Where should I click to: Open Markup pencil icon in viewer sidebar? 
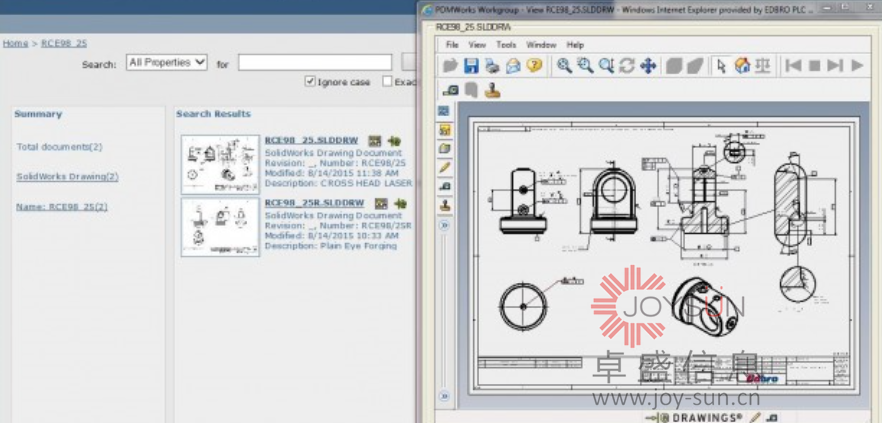[x=444, y=168]
